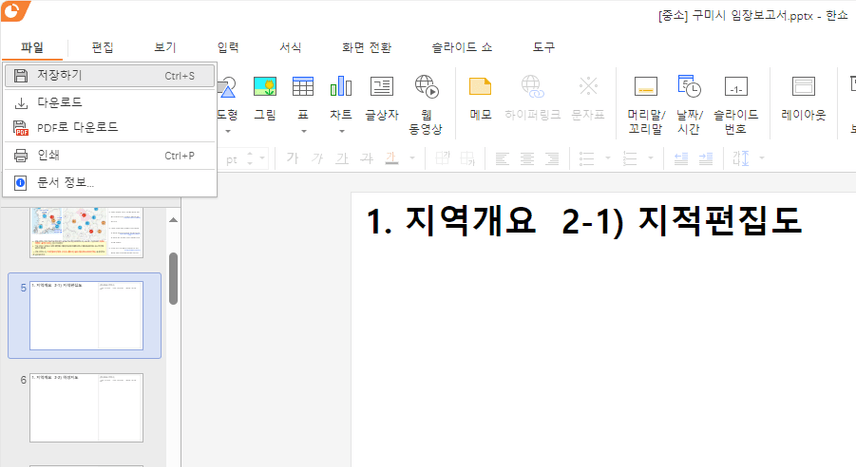Open the 도구 tab
Viewport: 856px width, 467px height.
543,48
